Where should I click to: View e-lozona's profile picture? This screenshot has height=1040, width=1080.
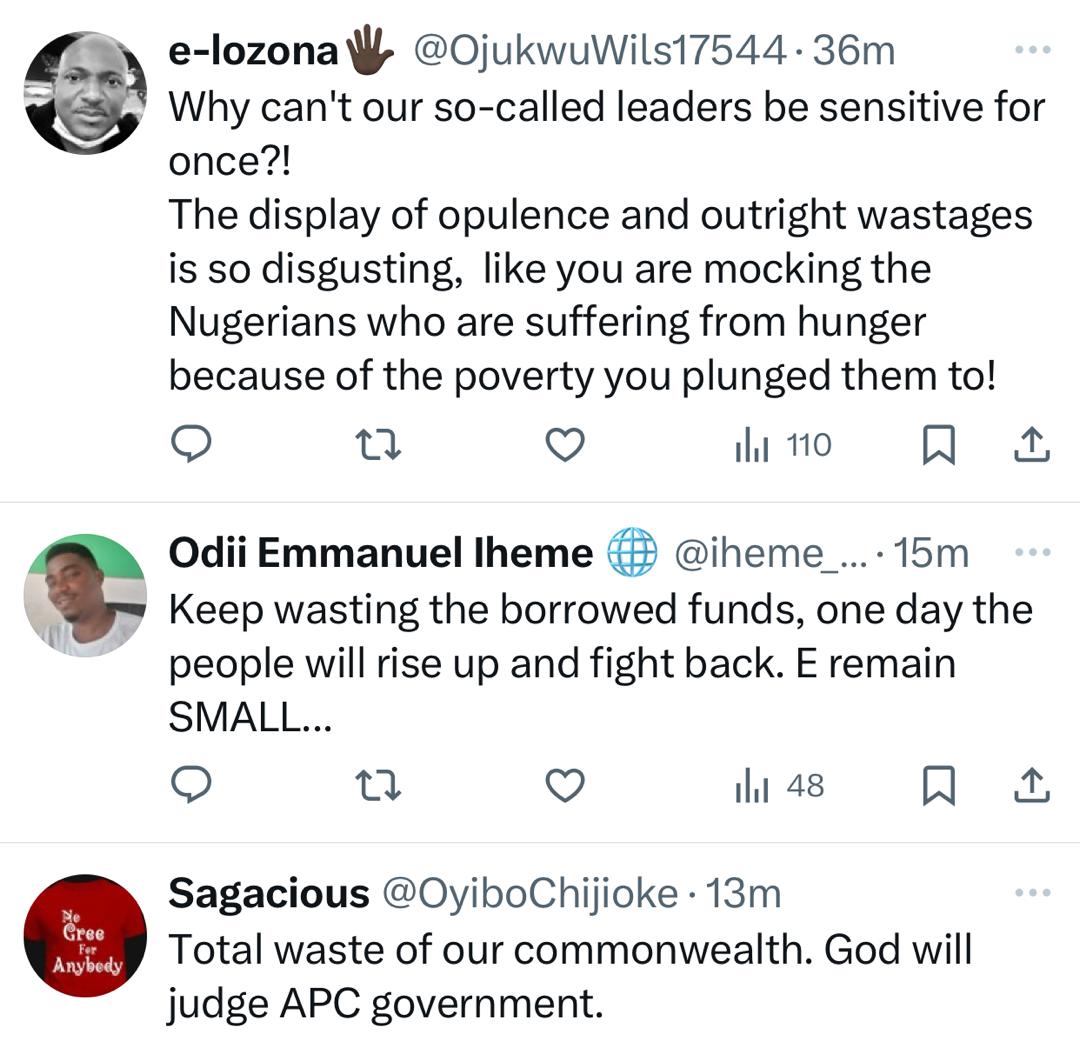point(84,93)
